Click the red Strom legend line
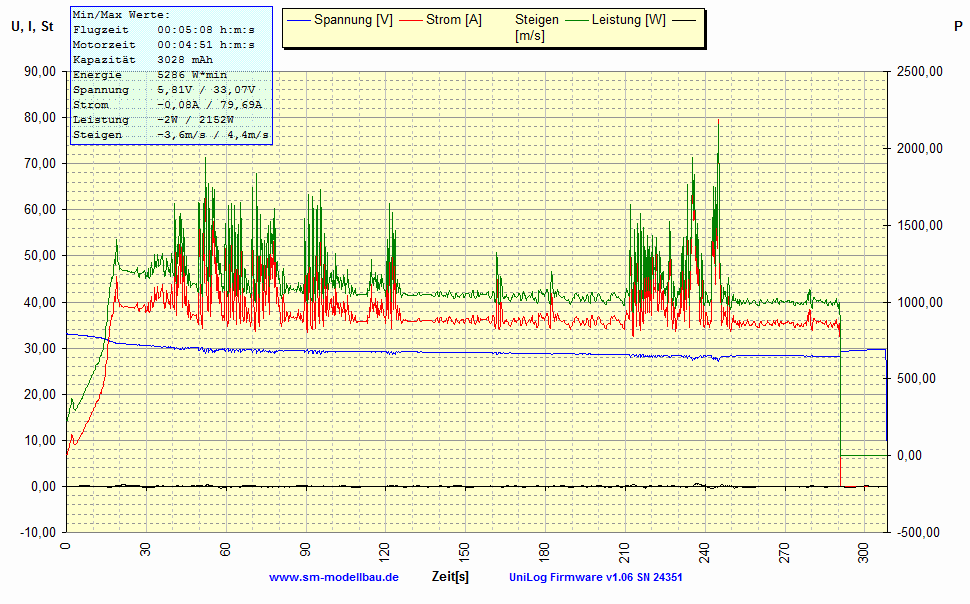This screenshot has width=970, height=604. 411,20
